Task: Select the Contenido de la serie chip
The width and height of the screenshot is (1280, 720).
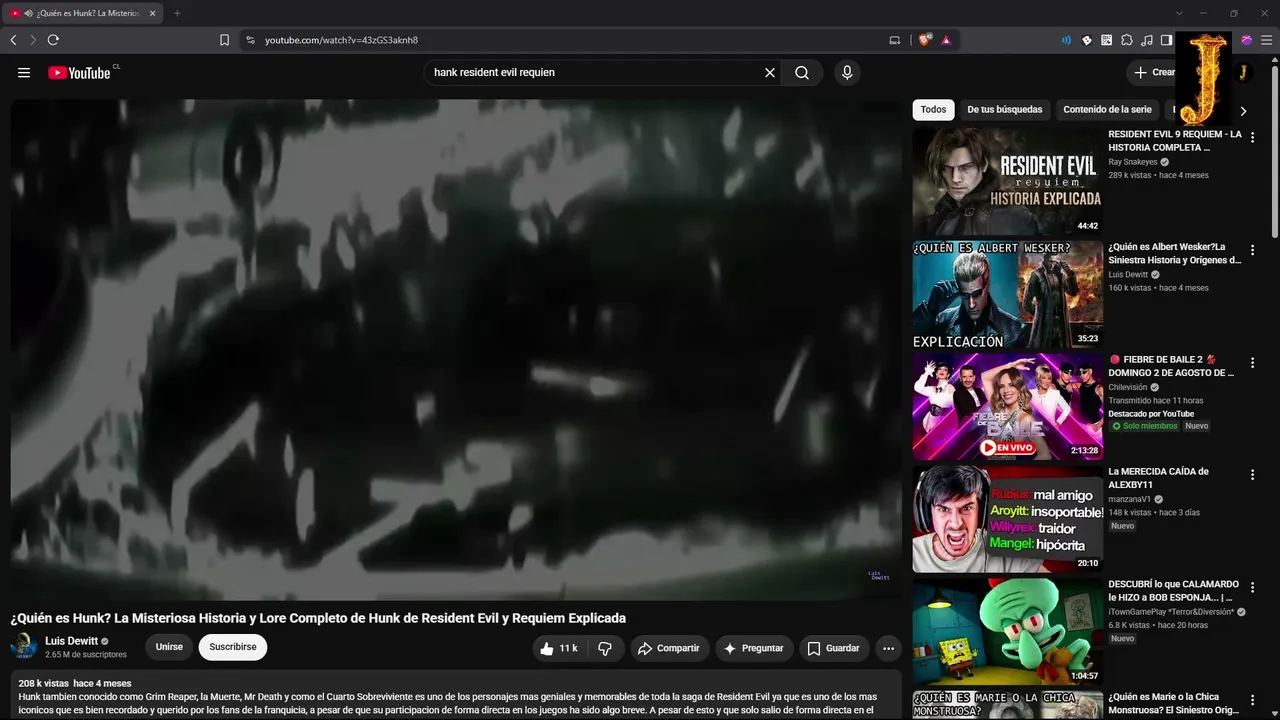Action: click(1107, 110)
